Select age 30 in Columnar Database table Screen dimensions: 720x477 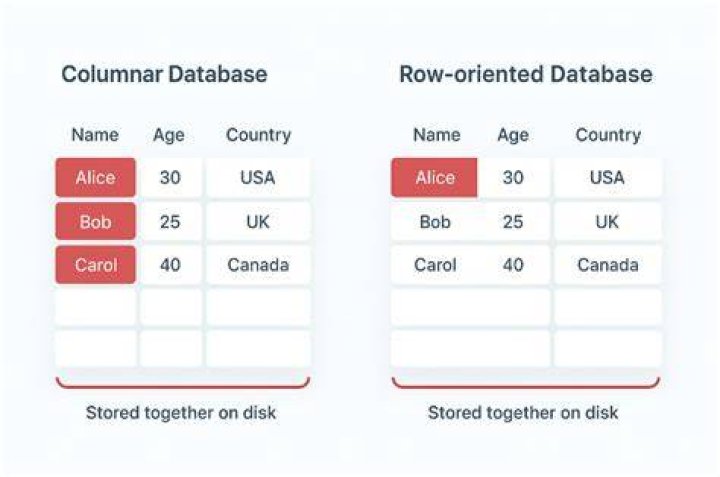170,177
